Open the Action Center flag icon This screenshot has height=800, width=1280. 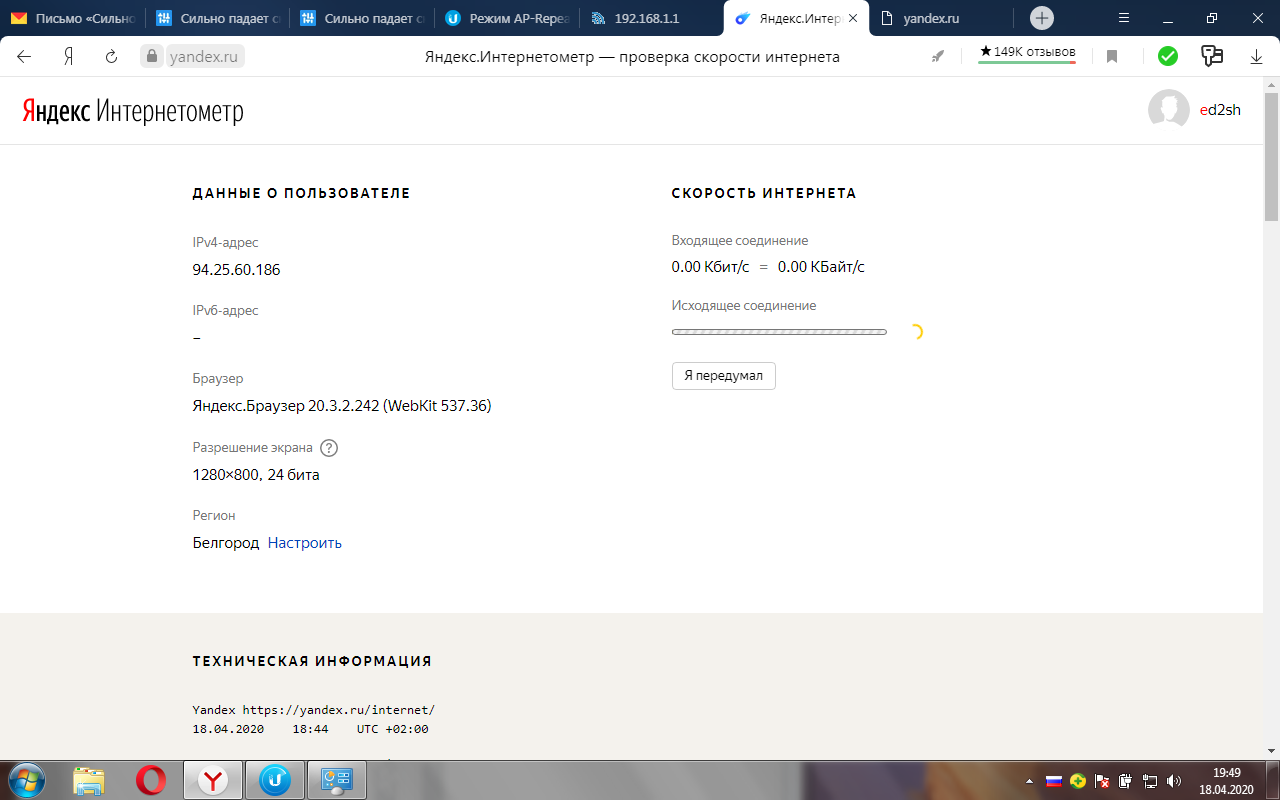pos(1102,781)
